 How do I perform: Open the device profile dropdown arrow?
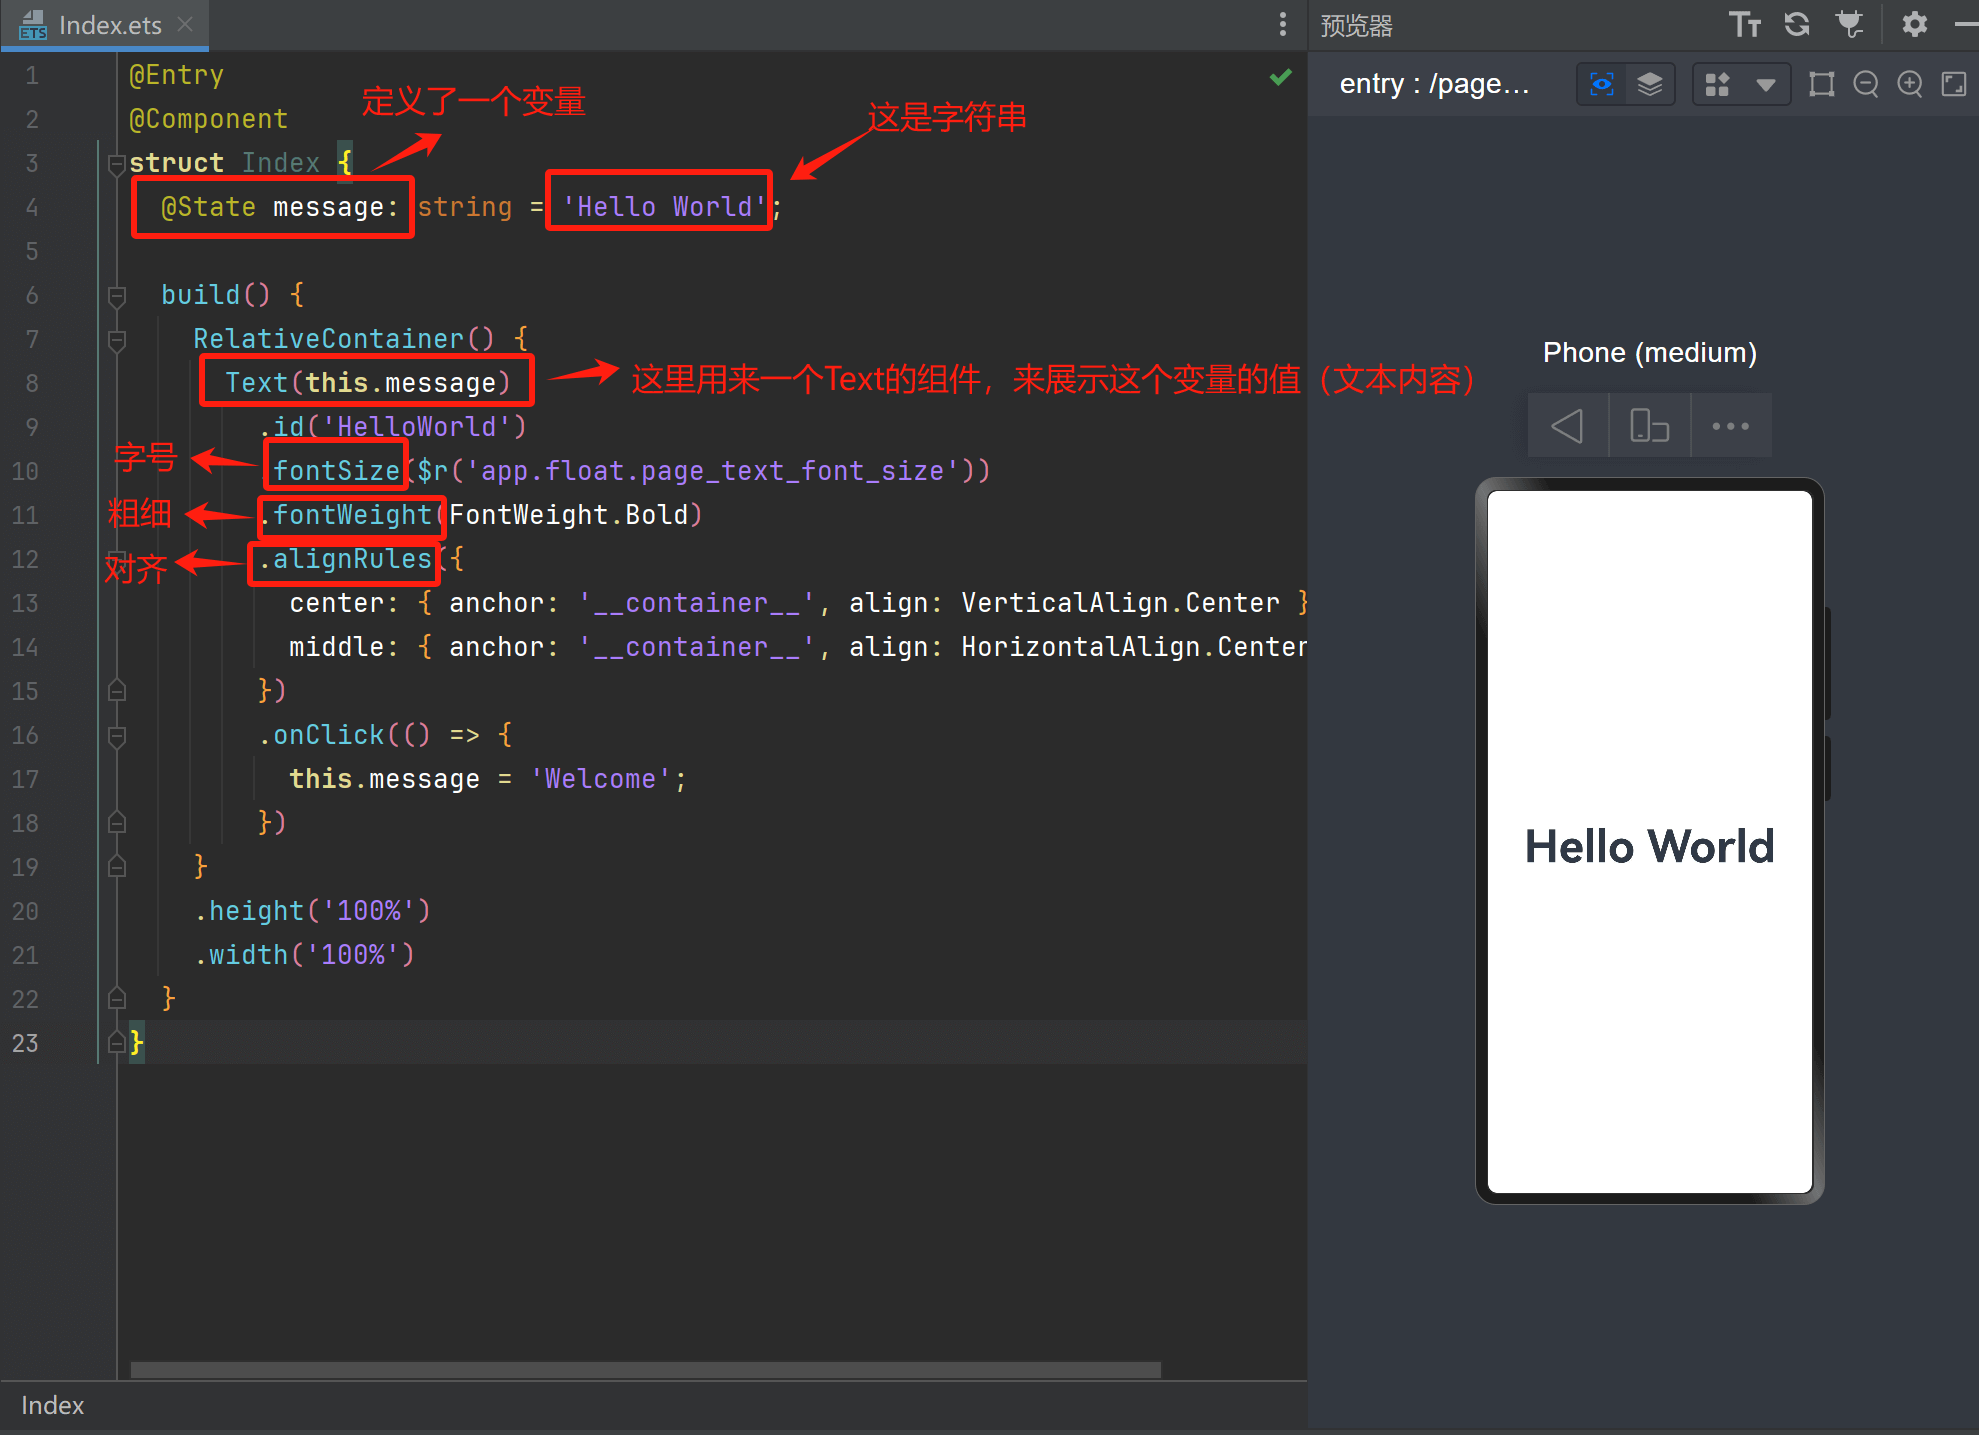click(x=1765, y=84)
